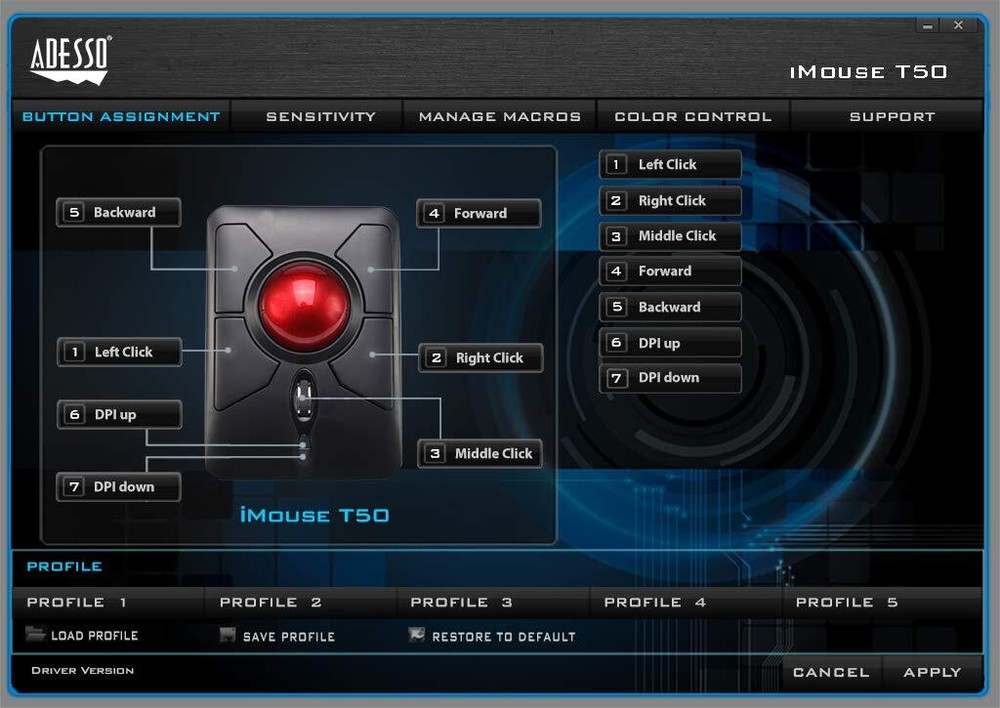1000x708 pixels.
Task: Click the DPI up label beside the mouse image
Action: pyautogui.click(x=118, y=414)
